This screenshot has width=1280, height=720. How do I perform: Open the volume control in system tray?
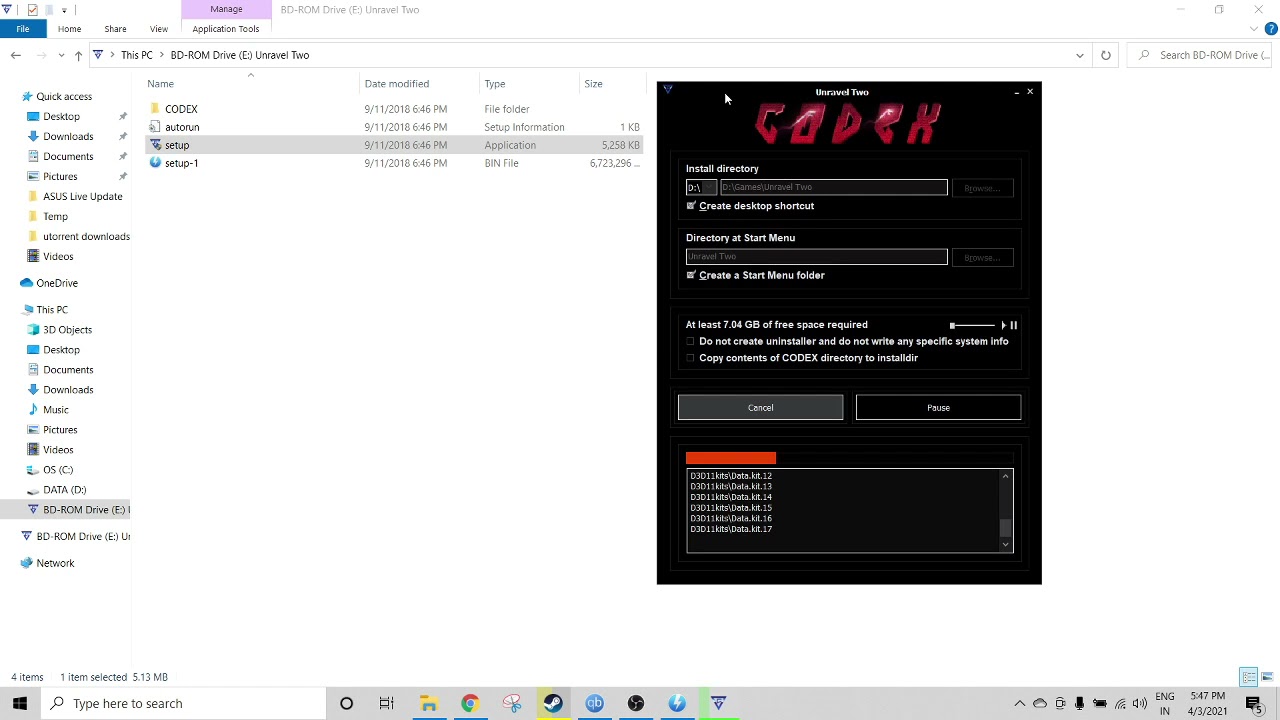pos(1140,704)
